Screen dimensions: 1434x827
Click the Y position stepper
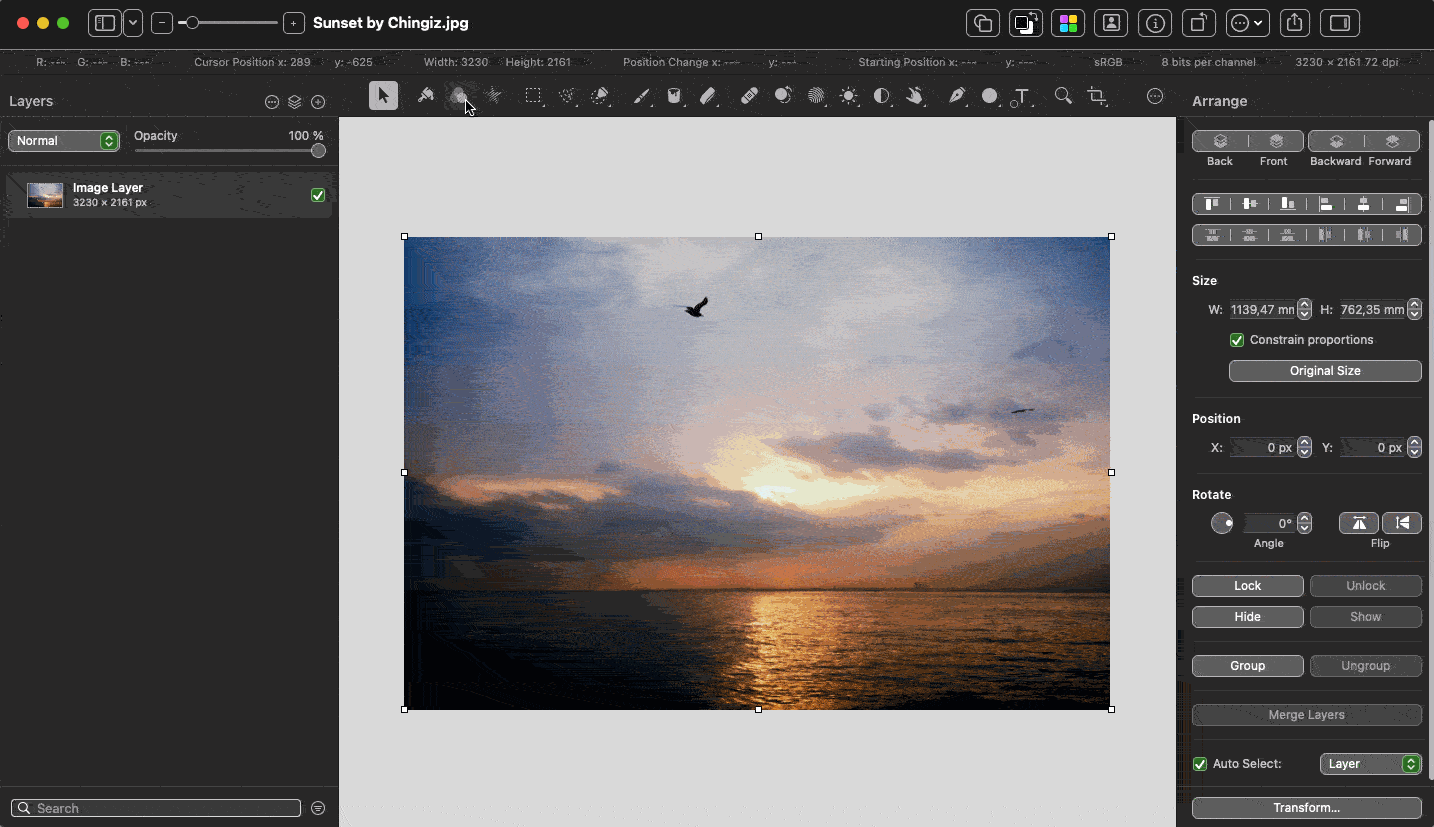pos(1414,448)
